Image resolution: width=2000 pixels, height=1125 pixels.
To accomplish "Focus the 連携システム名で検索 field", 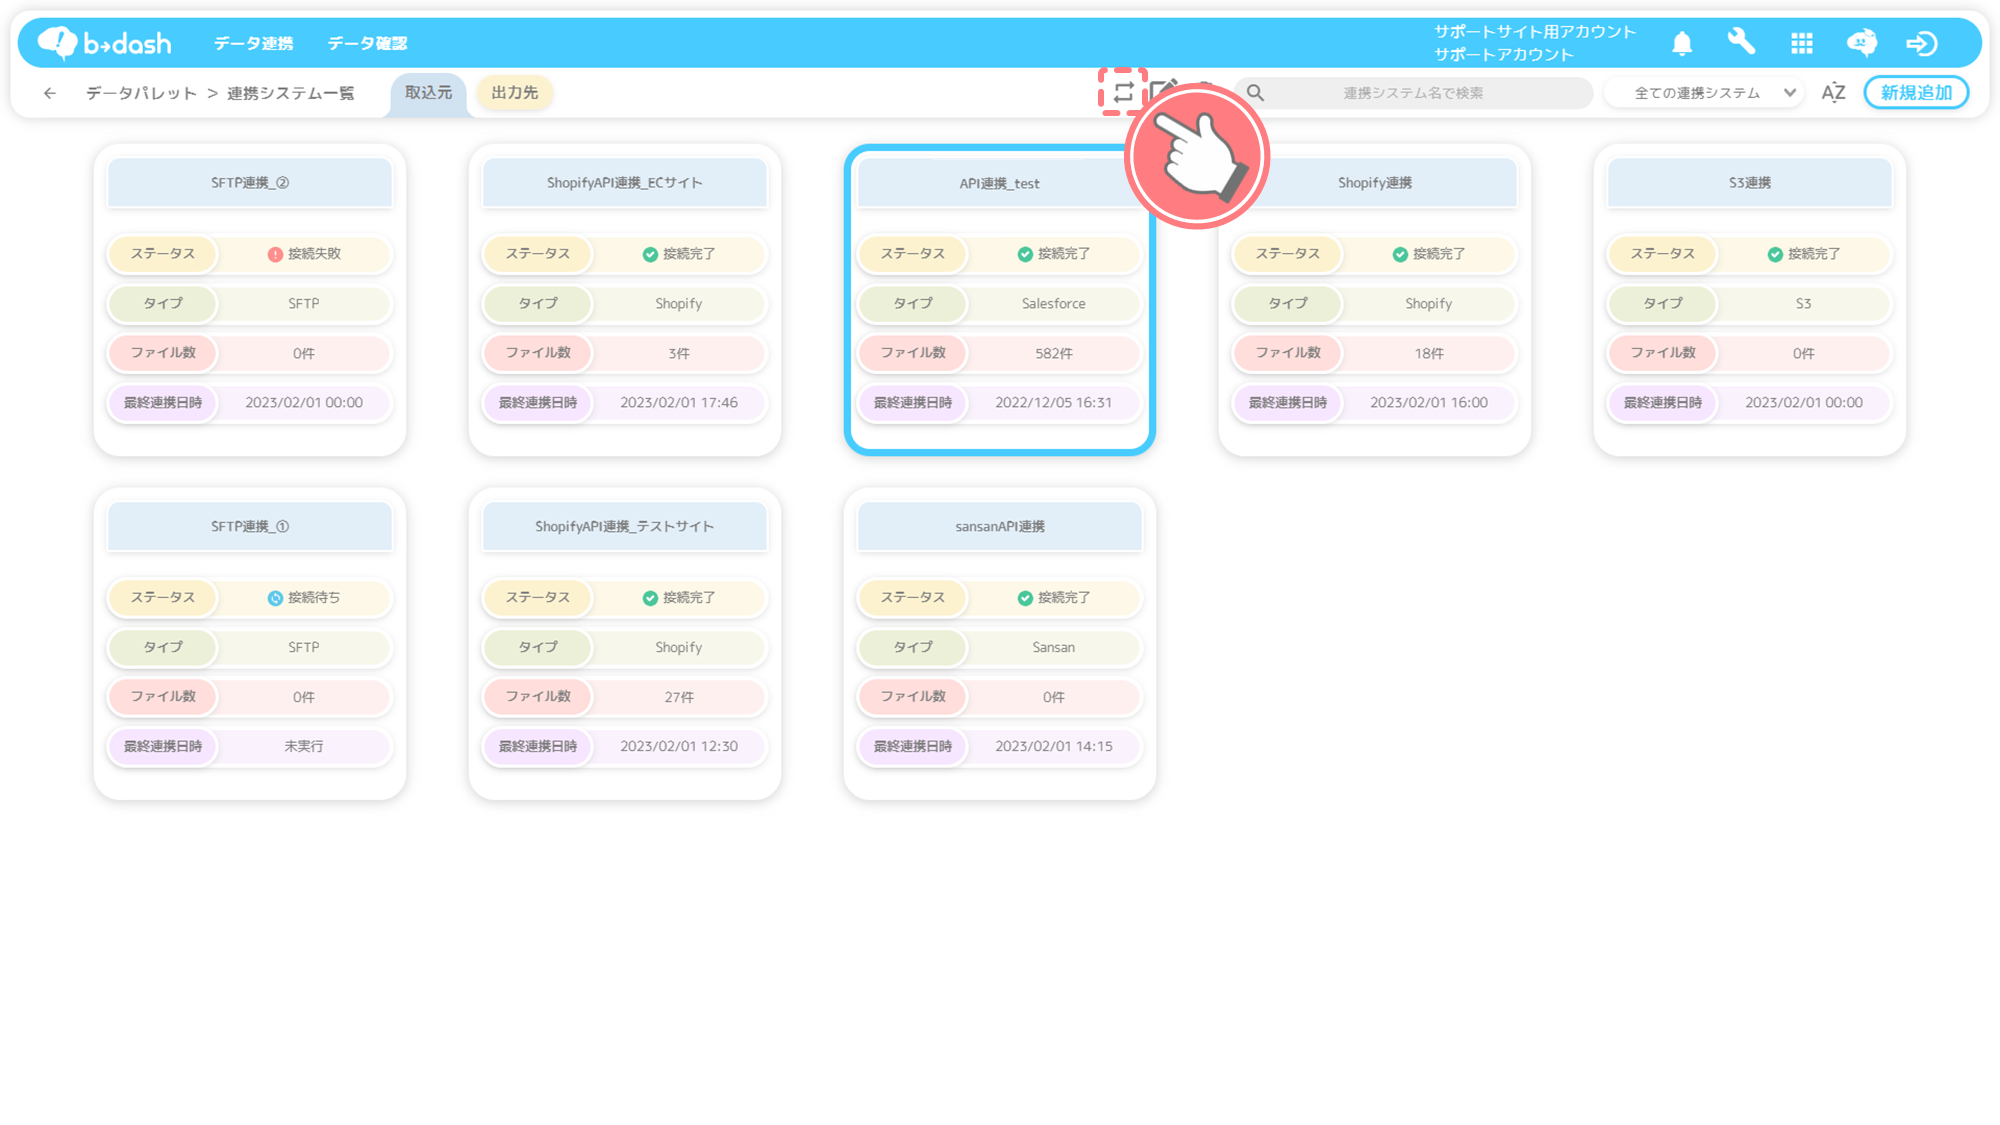I will point(1412,93).
